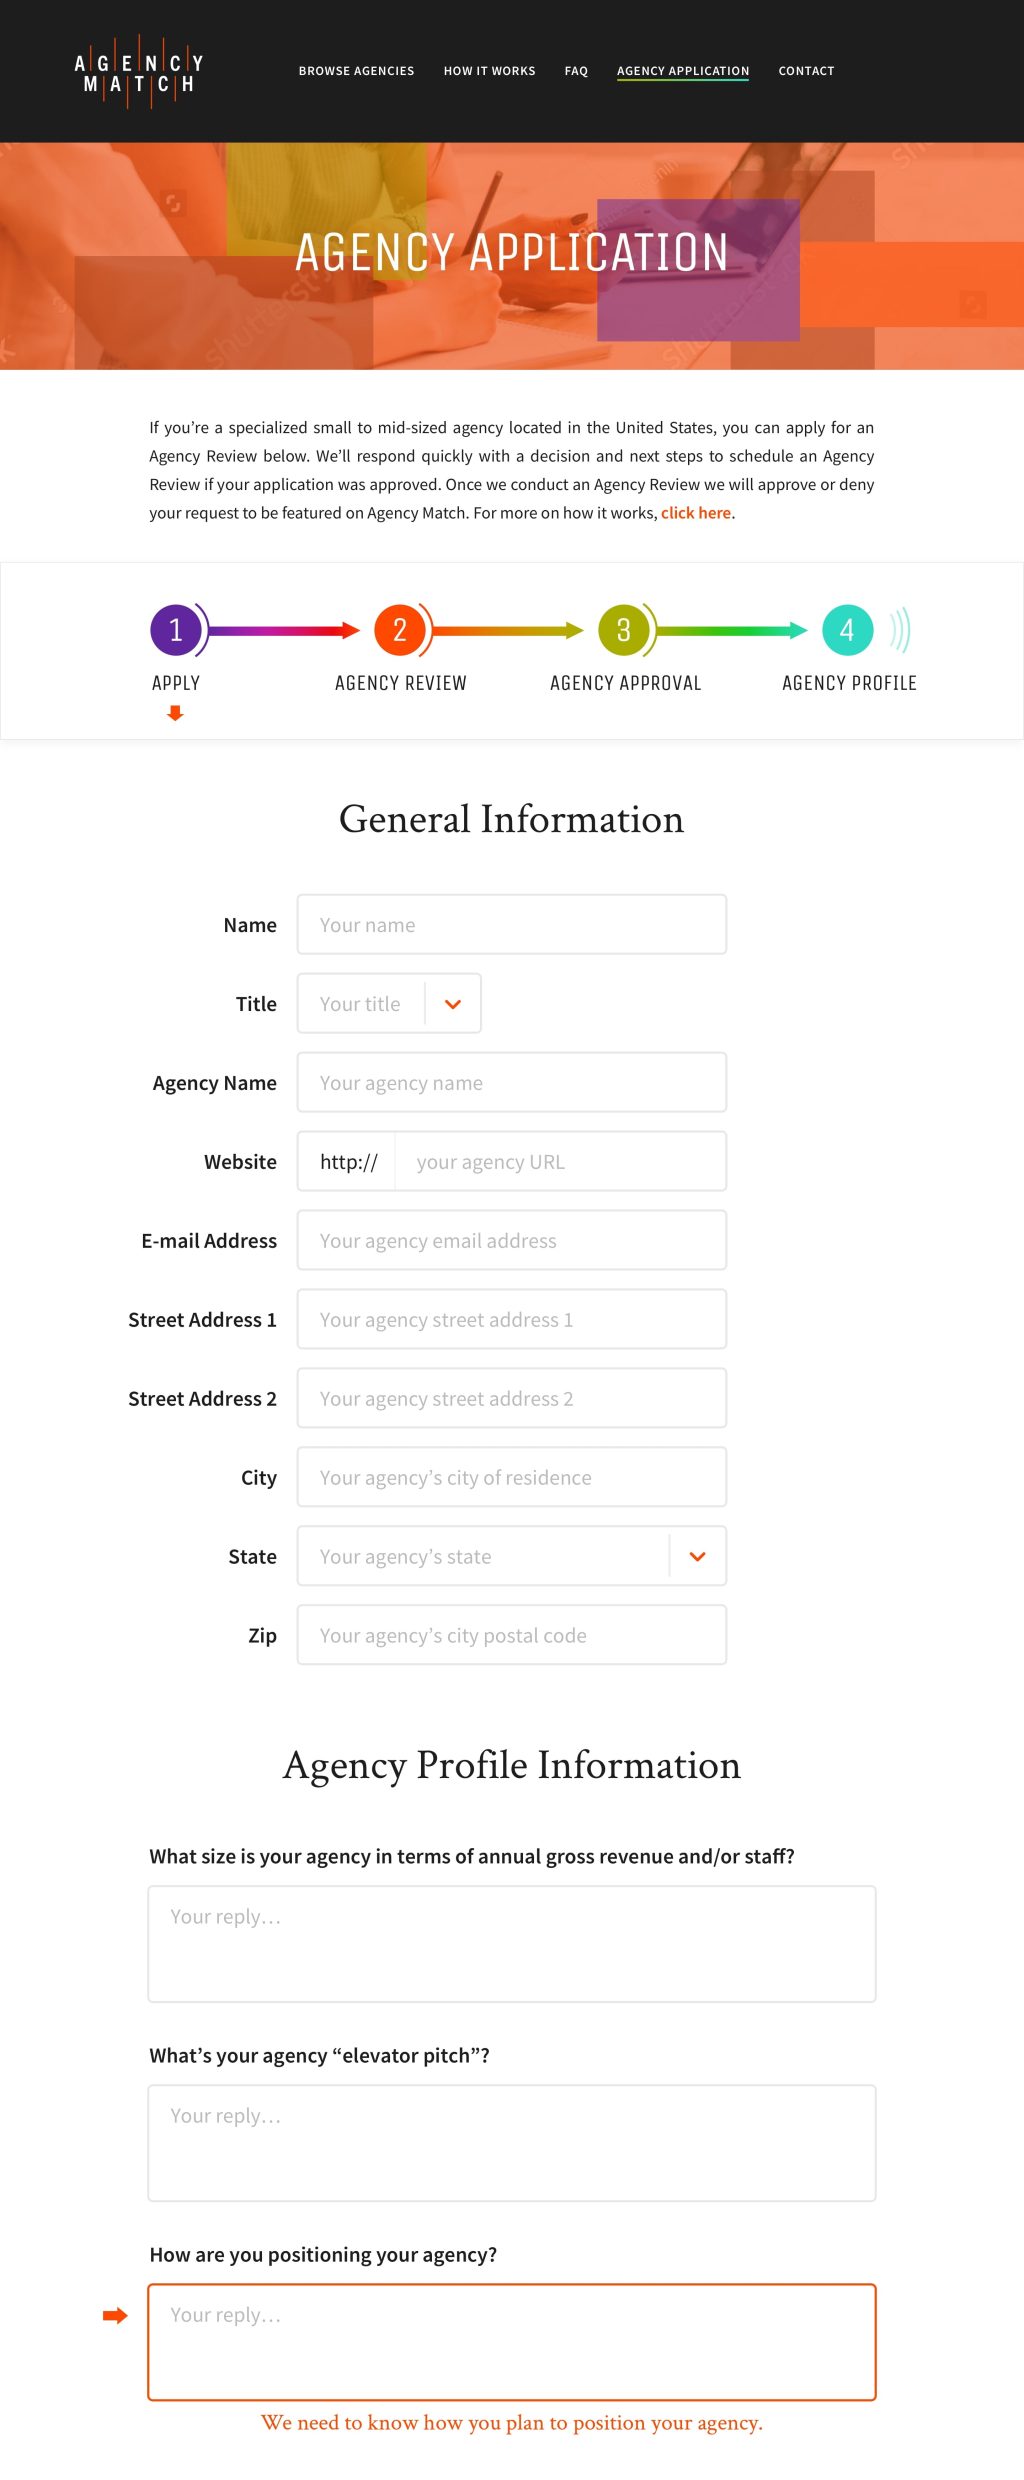This screenshot has width=1024, height=2480.
Task: Navigate to How It Works
Action: pos(489,71)
